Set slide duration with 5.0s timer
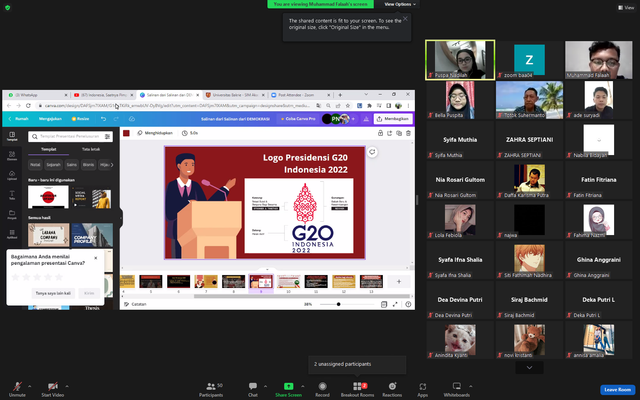The width and height of the screenshot is (640, 400). coord(190,133)
